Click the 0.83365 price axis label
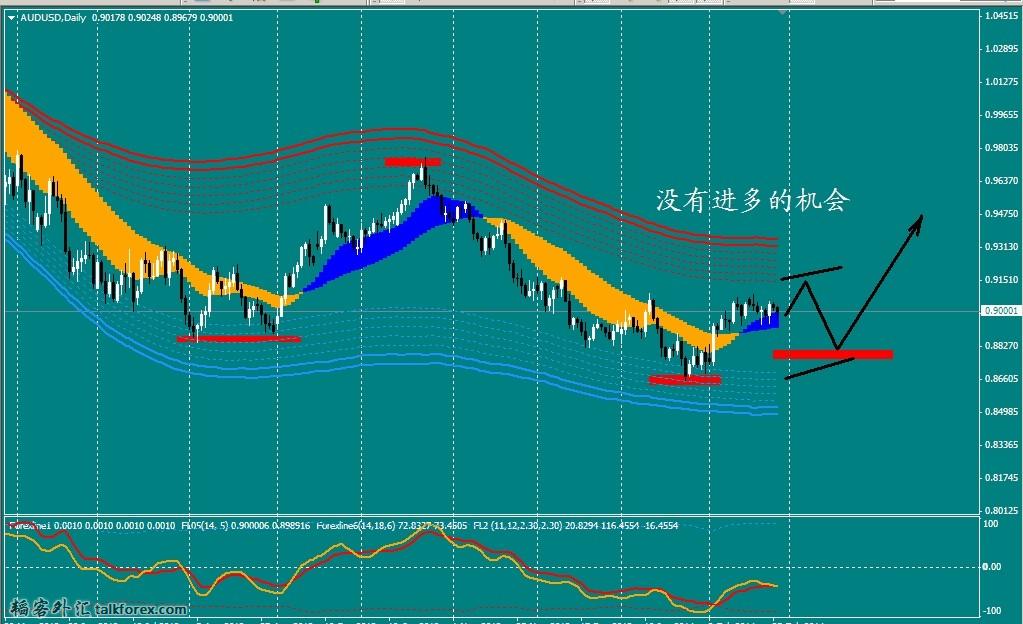1023x624 pixels. click(1001, 445)
